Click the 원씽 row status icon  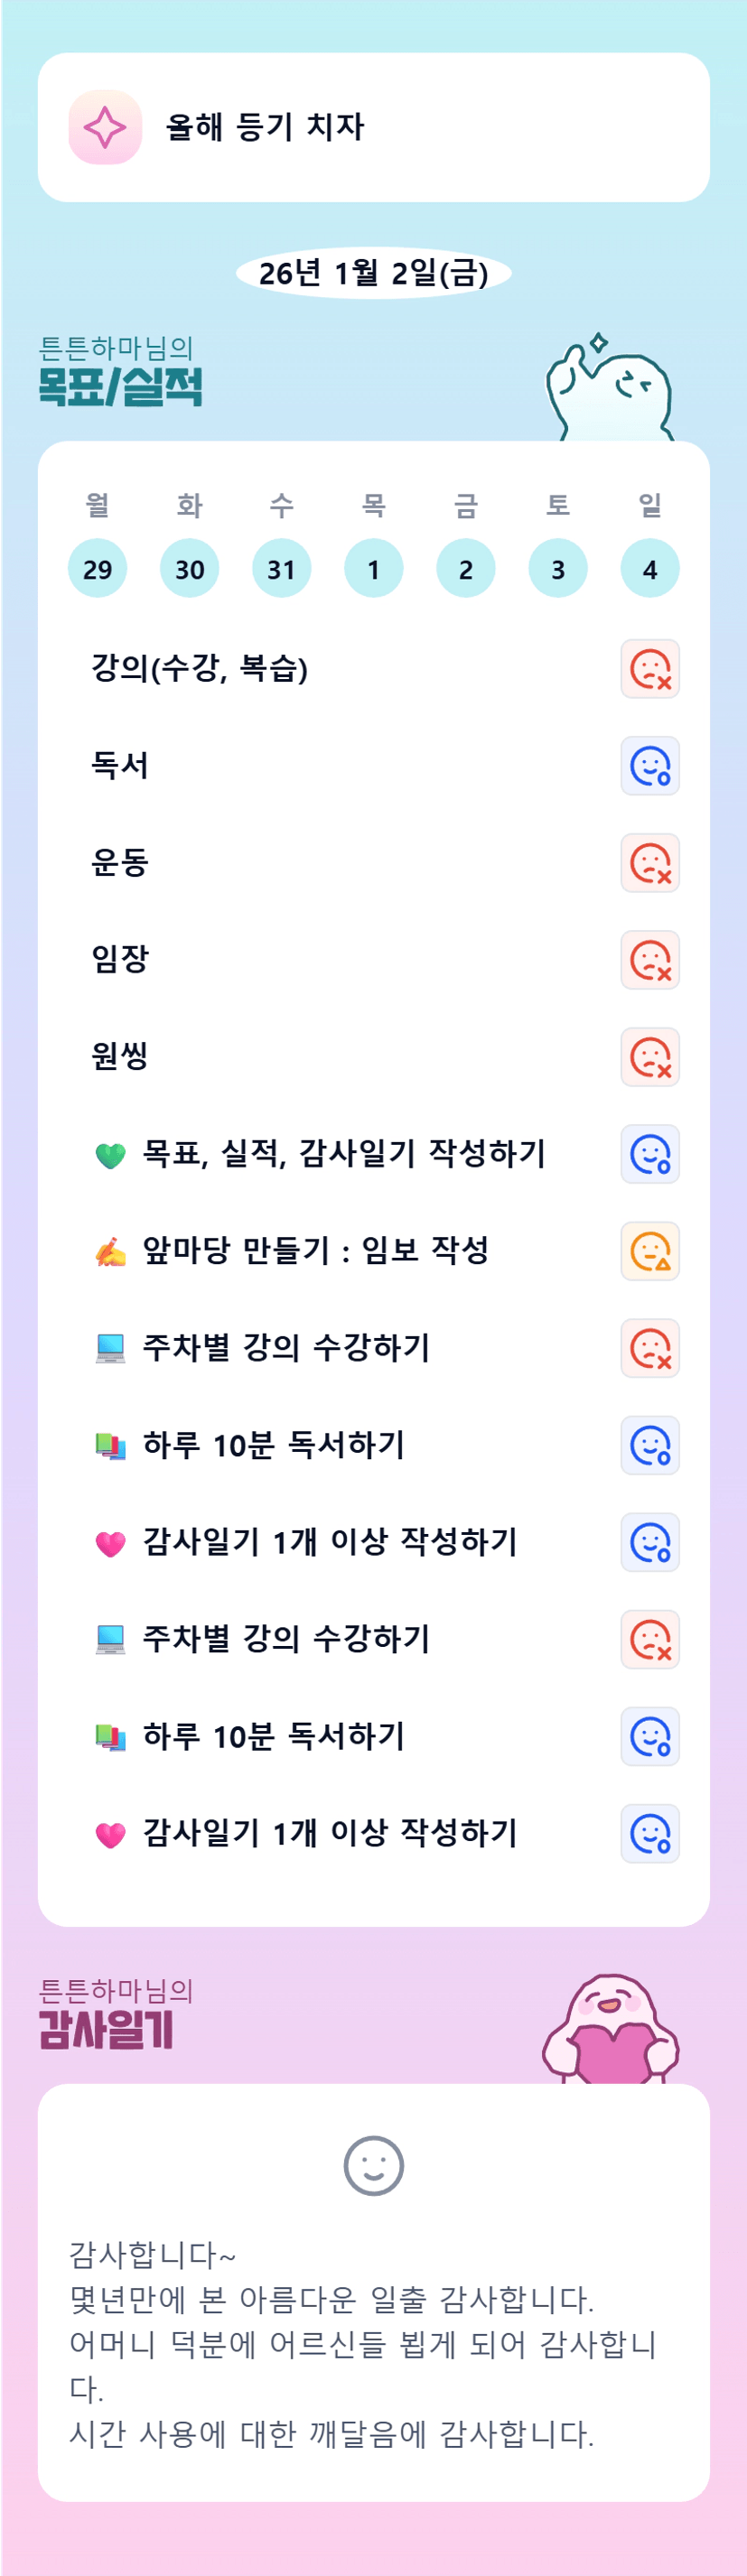tap(650, 1057)
